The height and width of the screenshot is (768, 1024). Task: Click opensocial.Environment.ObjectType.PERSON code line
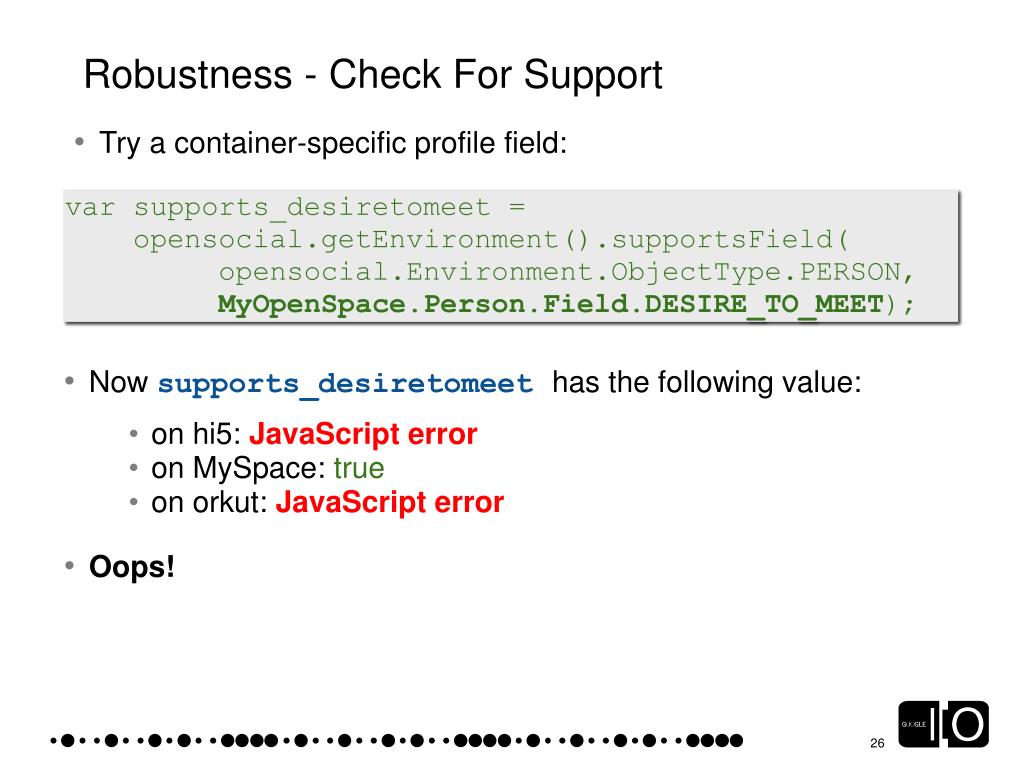coord(566,272)
